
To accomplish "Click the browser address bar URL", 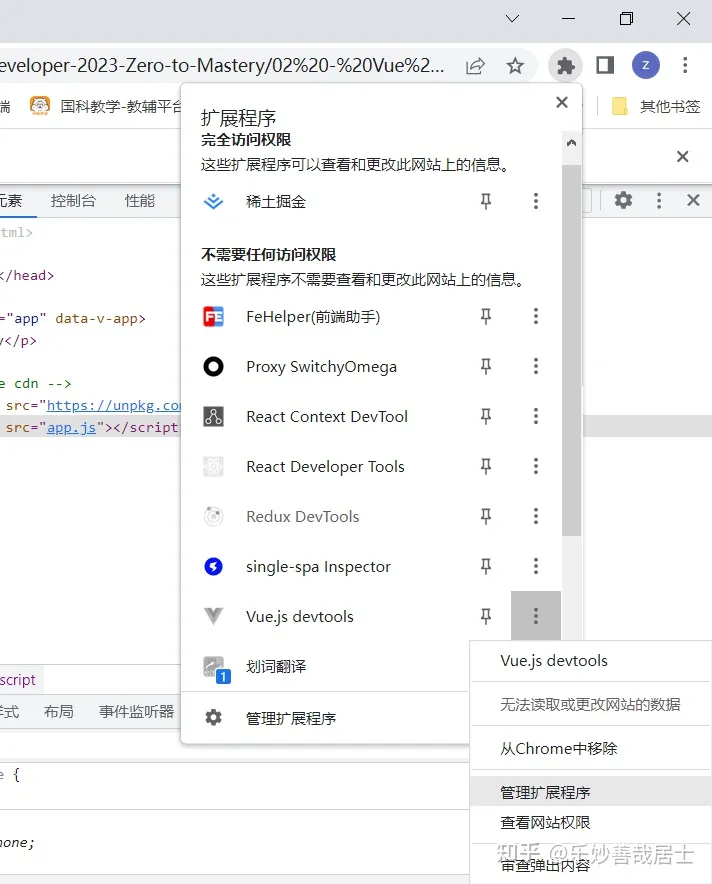I will [x=222, y=65].
